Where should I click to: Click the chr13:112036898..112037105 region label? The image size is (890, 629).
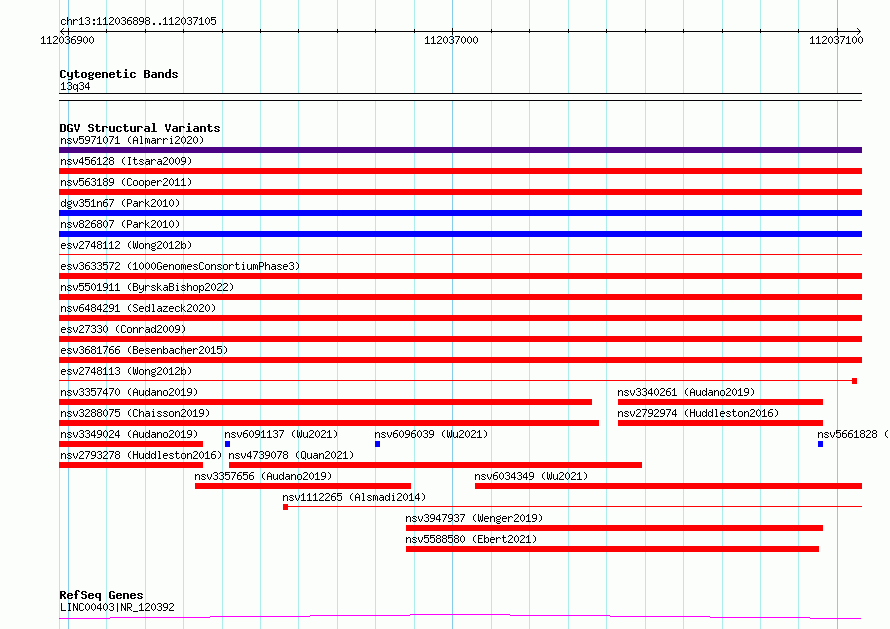point(138,21)
